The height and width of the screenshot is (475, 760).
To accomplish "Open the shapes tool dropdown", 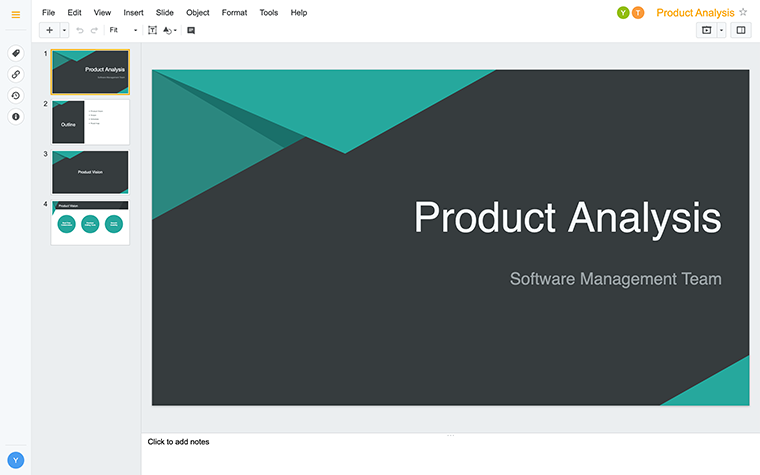I will 170,31.
